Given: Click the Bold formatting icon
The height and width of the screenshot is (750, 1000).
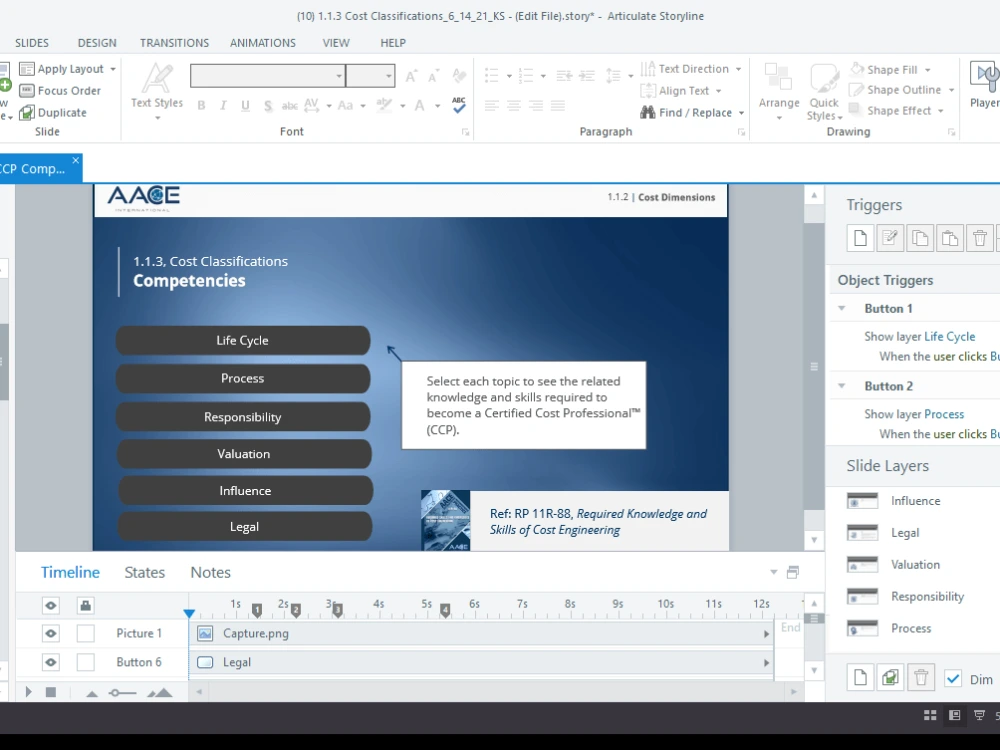Looking at the screenshot, I should coord(202,106).
